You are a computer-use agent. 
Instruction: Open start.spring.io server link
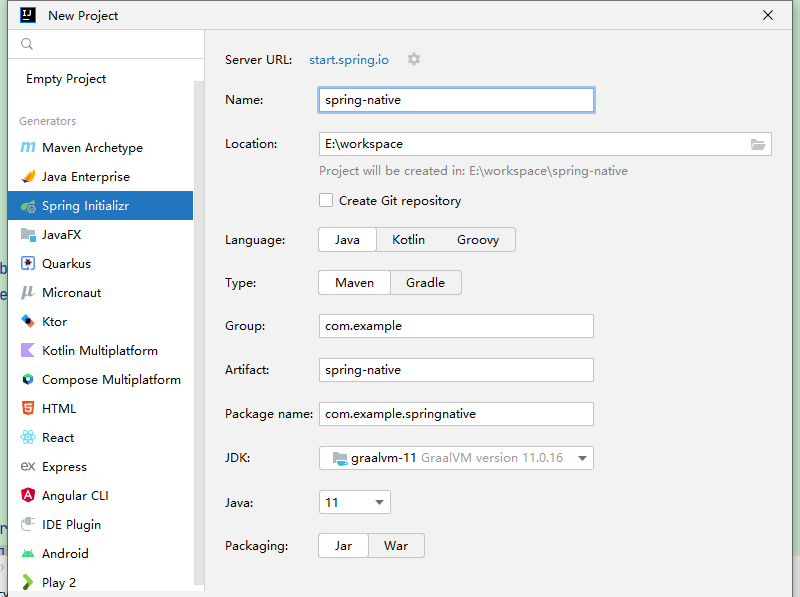pyautogui.click(x=349, y=60)
